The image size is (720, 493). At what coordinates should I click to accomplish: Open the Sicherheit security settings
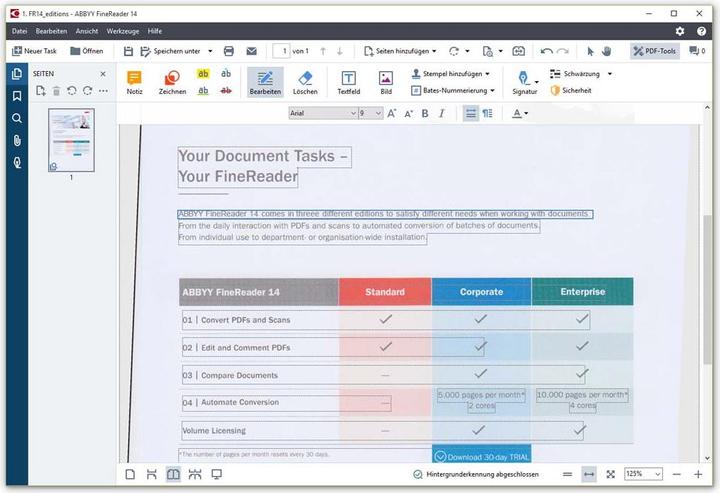pyautogui.click(x=571, y=90)
